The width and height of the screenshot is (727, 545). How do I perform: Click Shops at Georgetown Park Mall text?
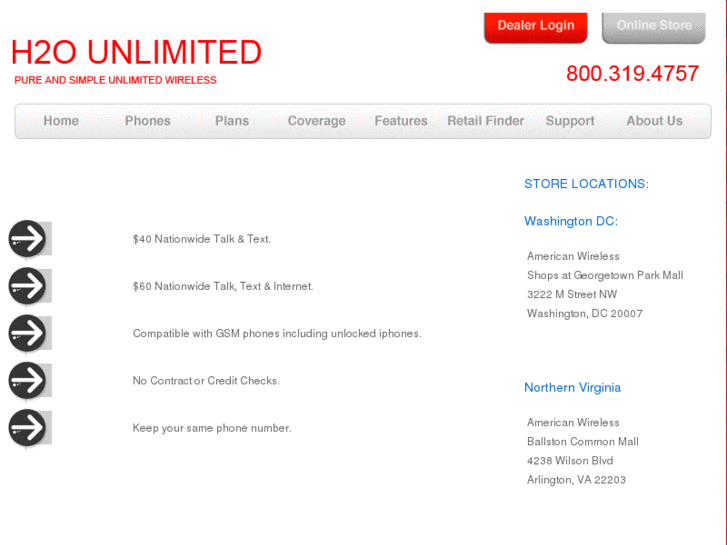[605, 276]
